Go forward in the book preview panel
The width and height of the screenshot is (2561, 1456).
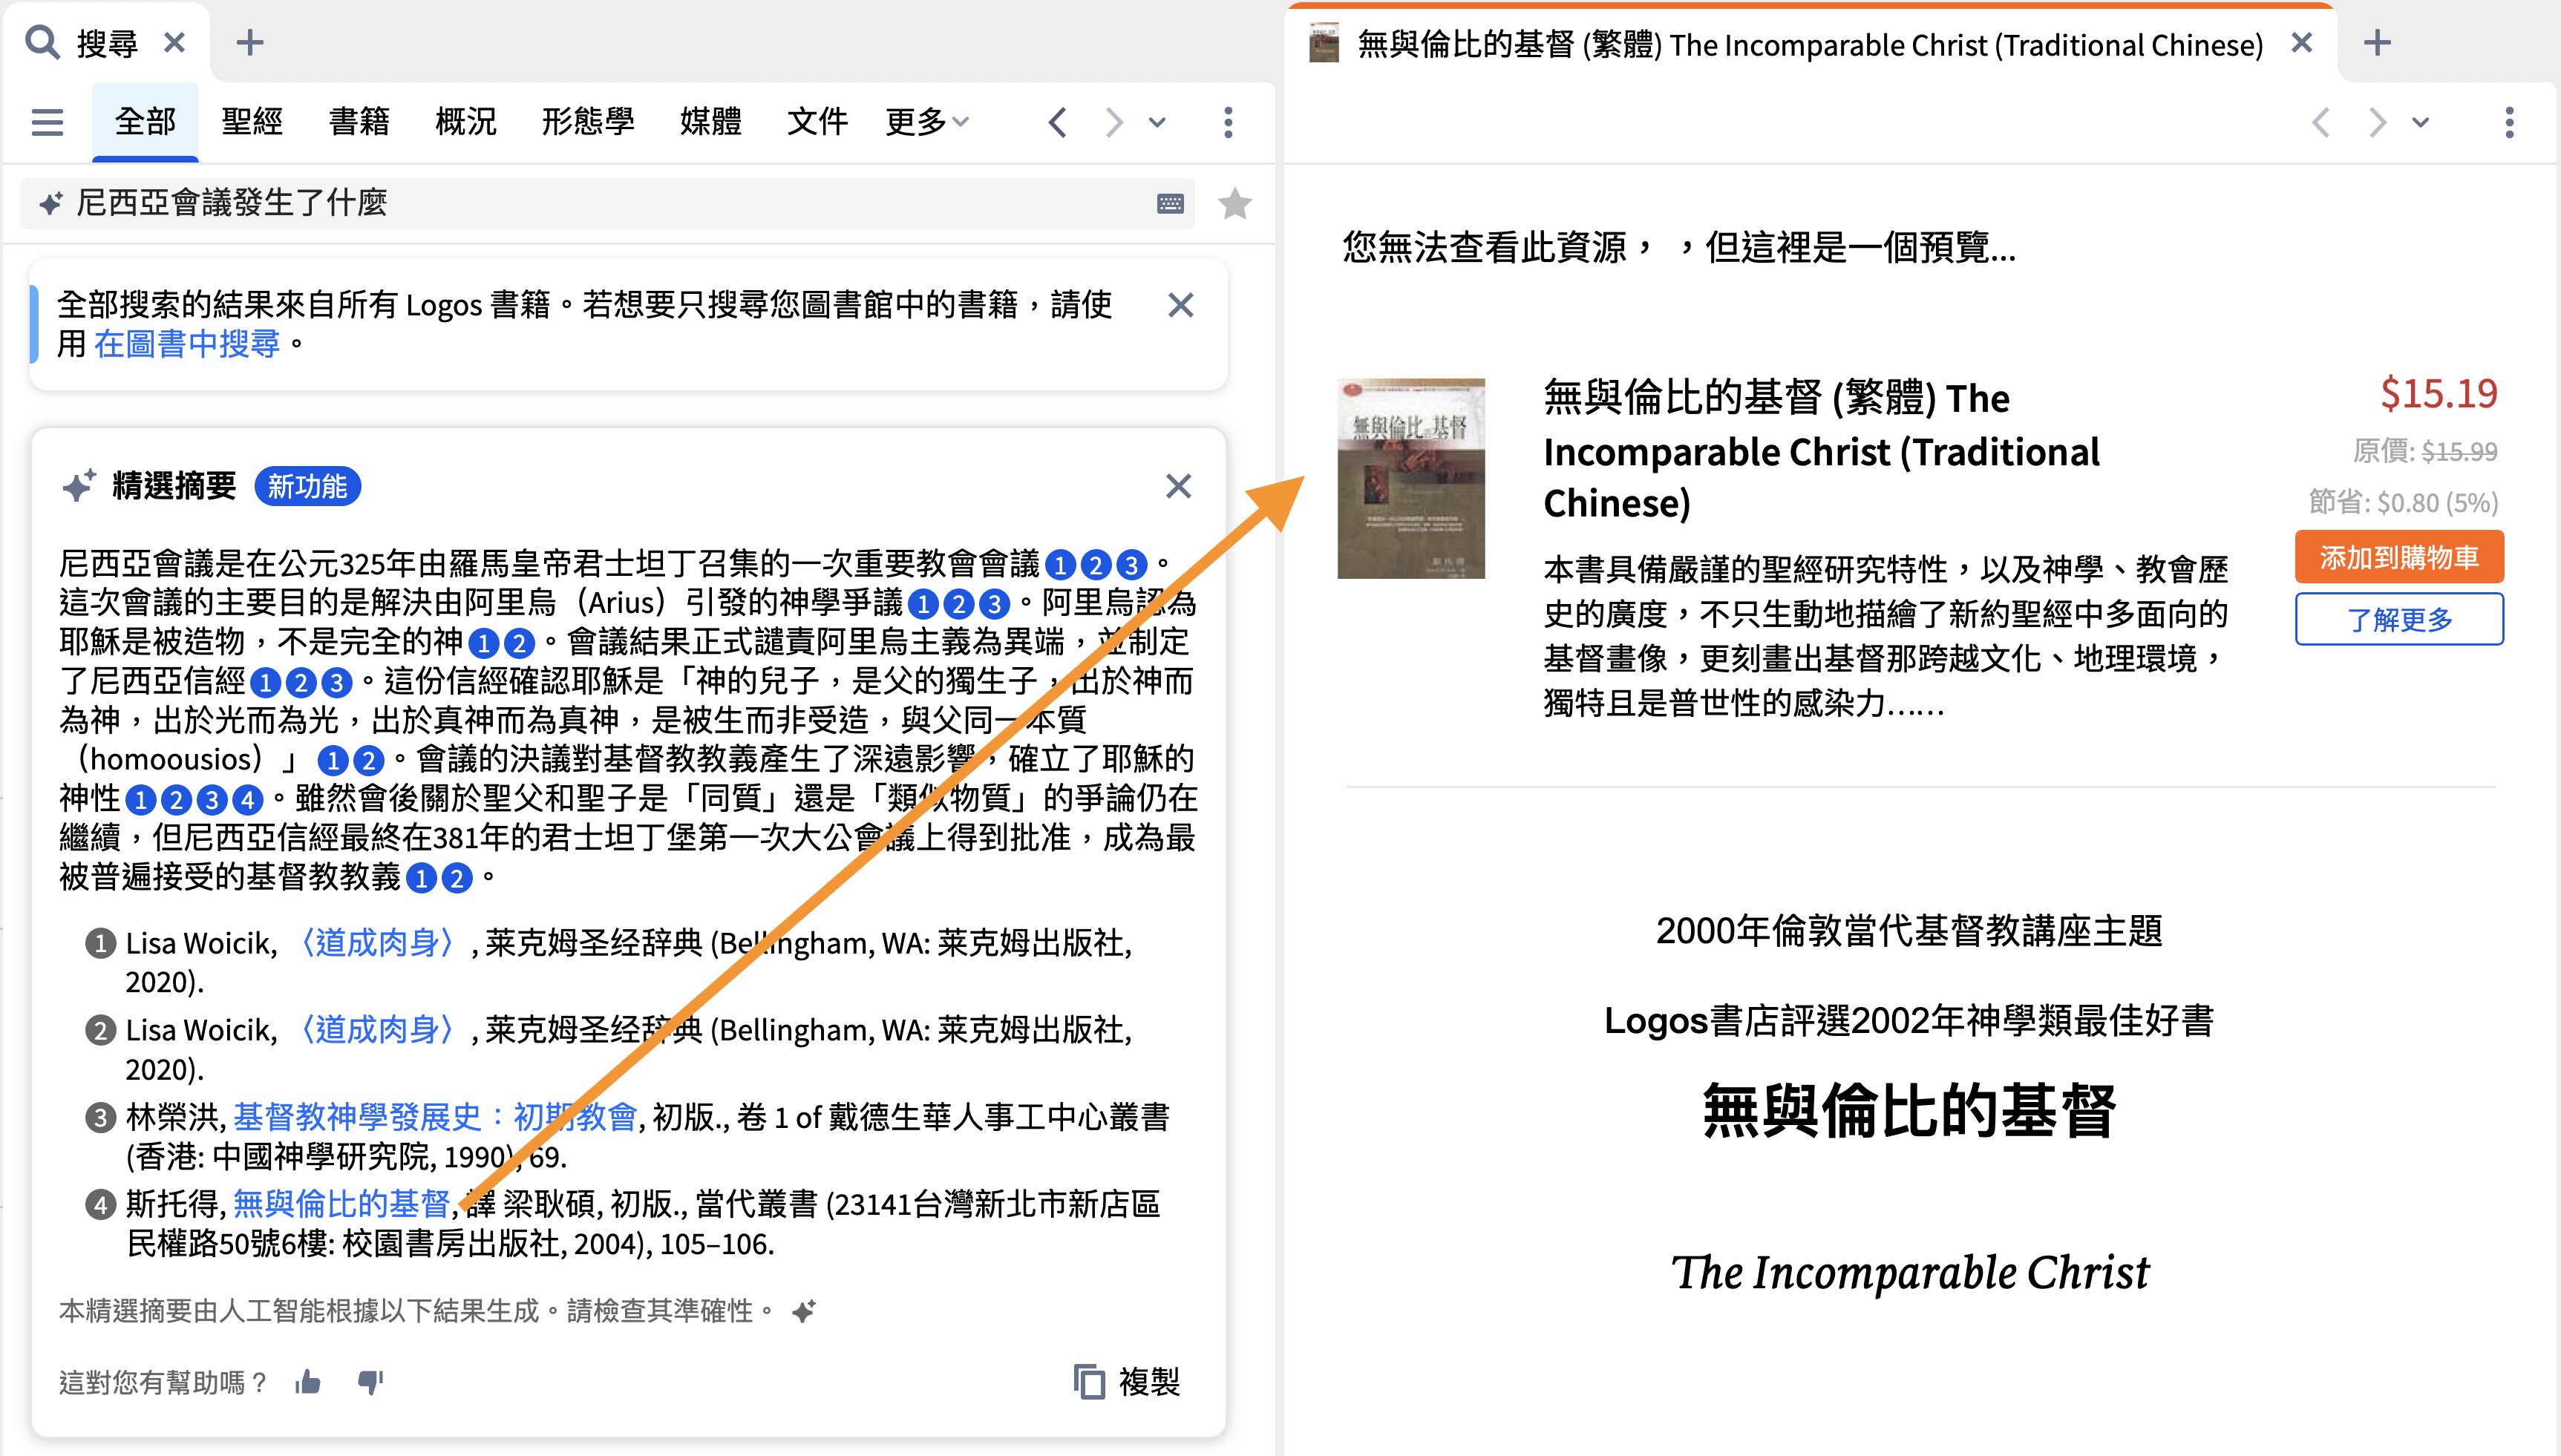pyautogui.click(x=2377, y=122)
